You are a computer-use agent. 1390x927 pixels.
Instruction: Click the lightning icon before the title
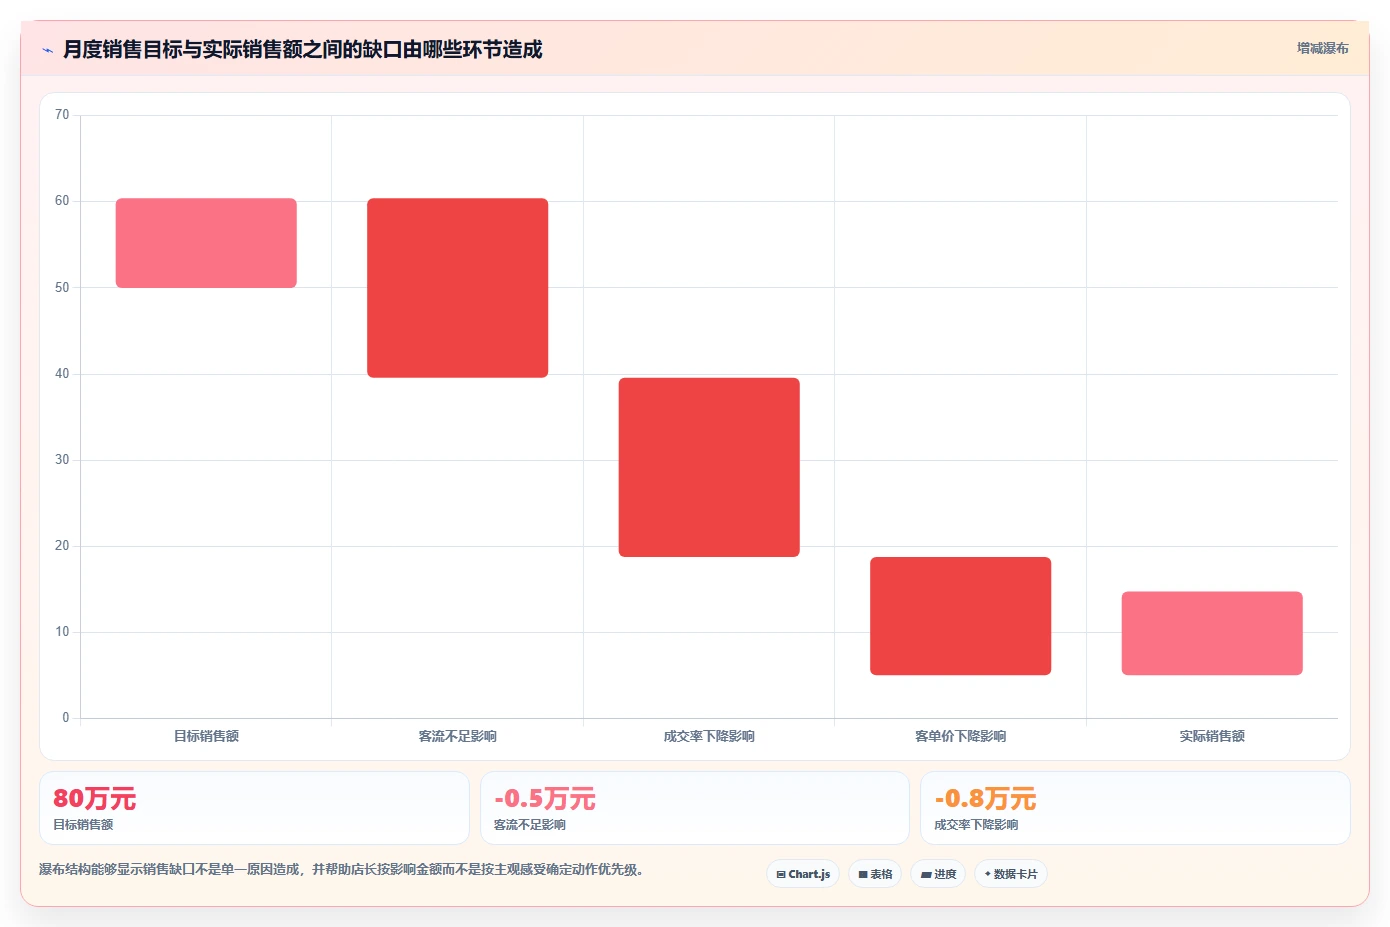(x=47, y=50)
